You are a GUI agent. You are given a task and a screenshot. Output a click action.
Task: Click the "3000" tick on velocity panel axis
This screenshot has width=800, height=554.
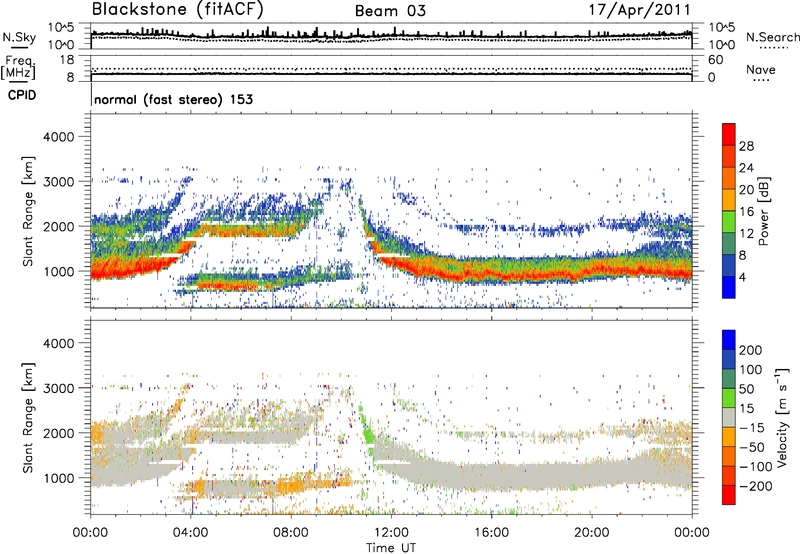click(x=58, y=388)
